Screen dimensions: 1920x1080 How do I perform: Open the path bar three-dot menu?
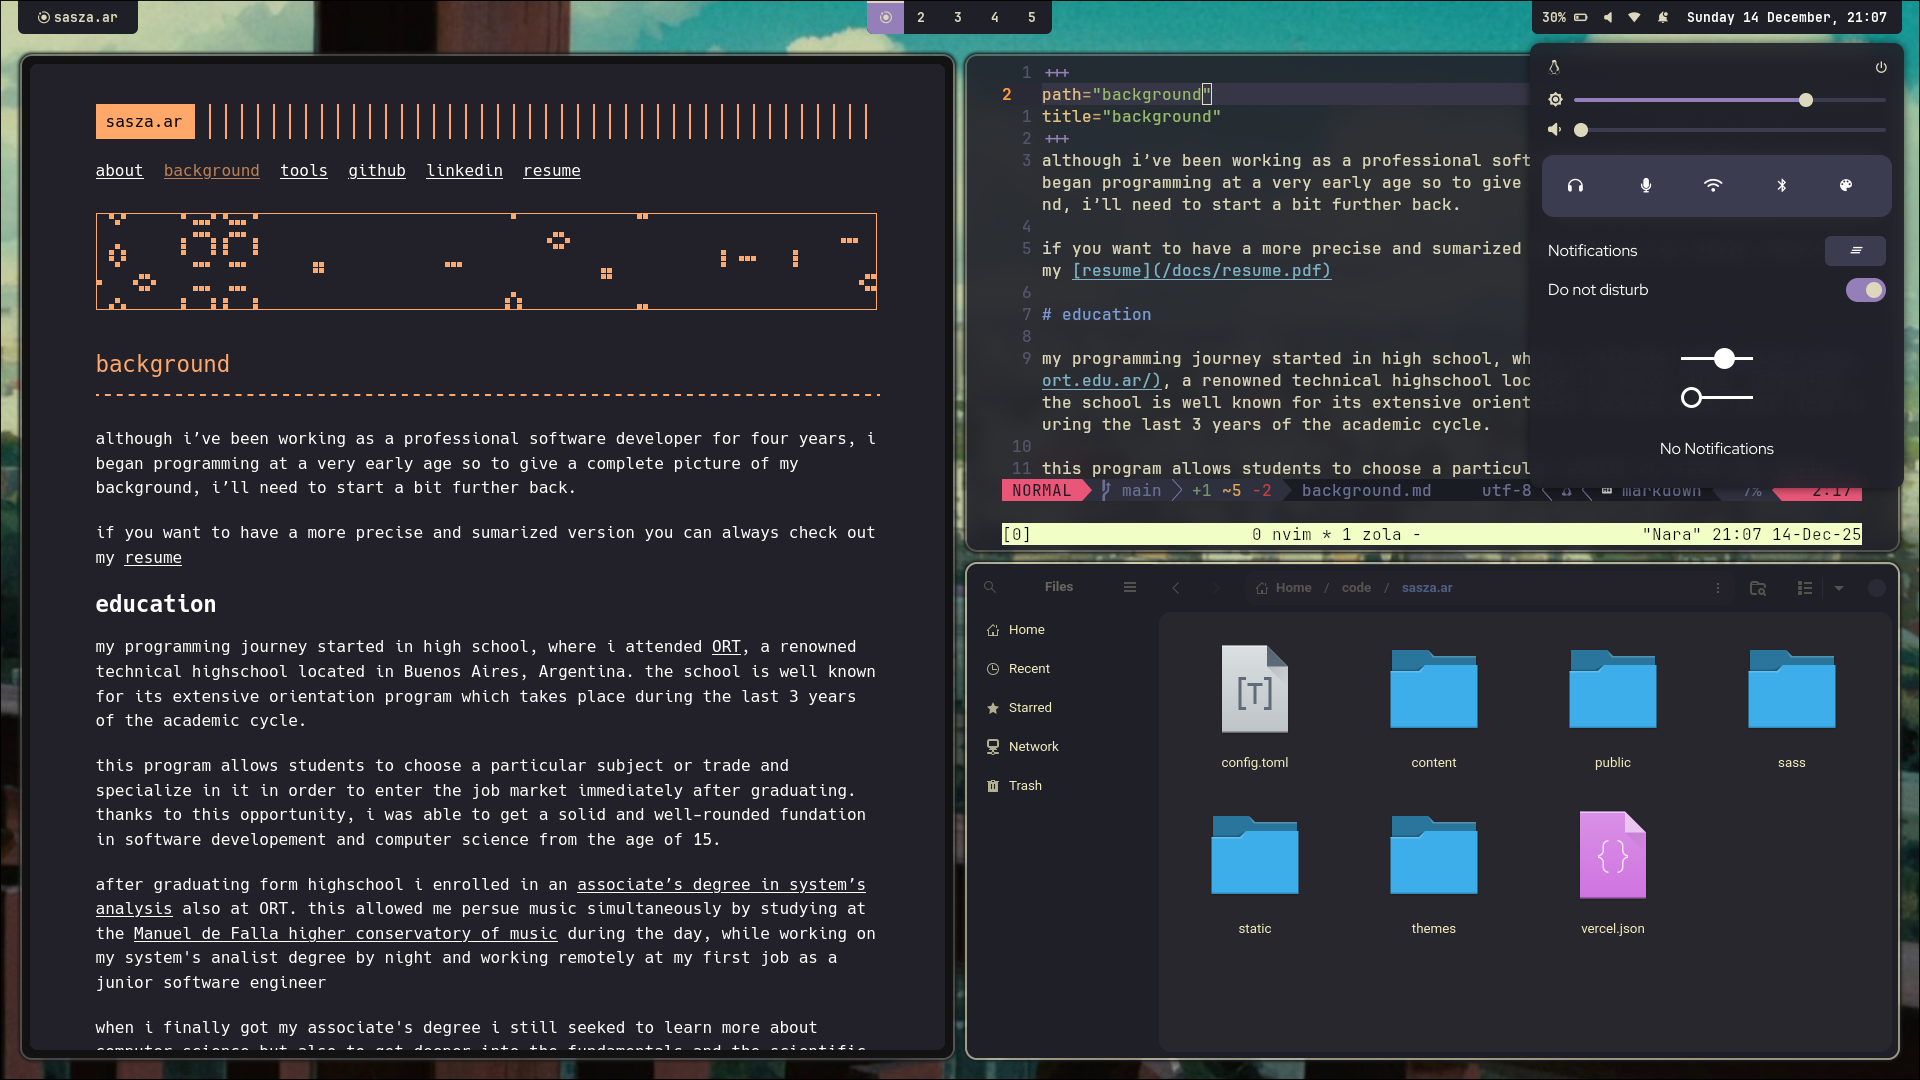click(x=1718, y=588)
